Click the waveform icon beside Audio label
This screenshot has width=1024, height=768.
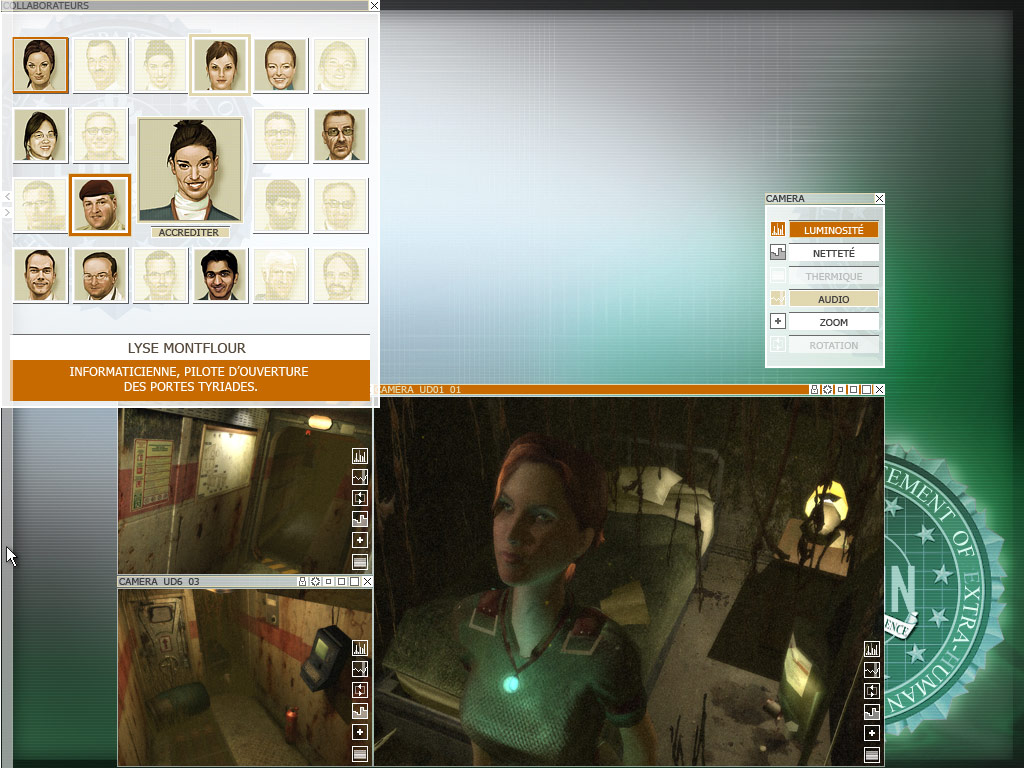(x=778, y=299)
